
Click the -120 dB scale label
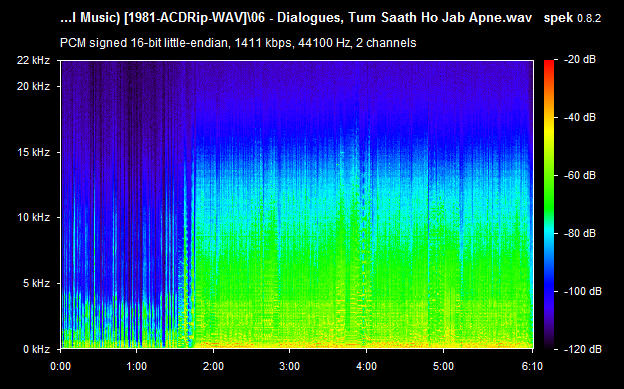(582, 350)
